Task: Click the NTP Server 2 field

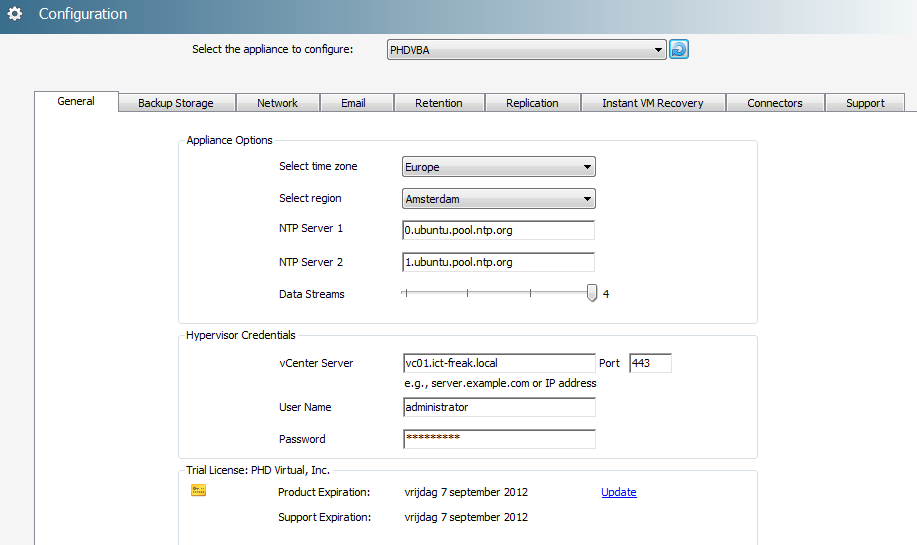Action: pos(498,263)
